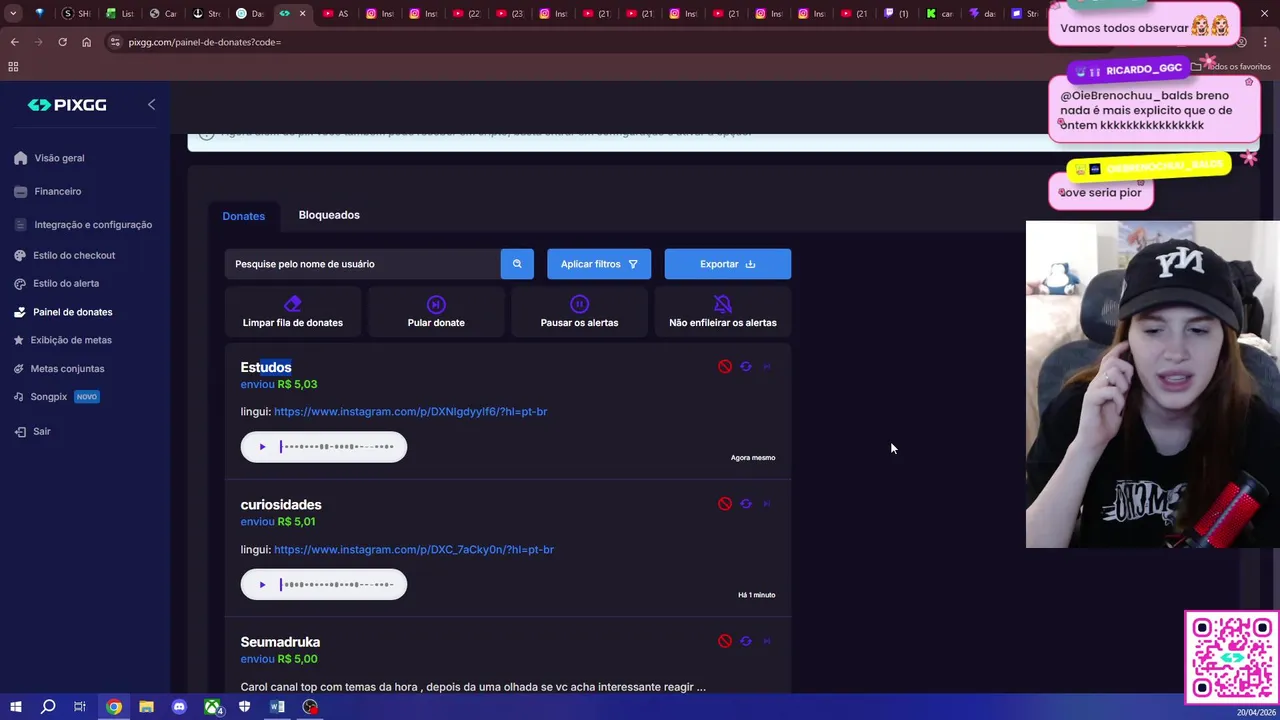This screenshot has height=720, width=1280.
Task: Open the browser tab search dropdown
Action: pyautogui.click(x=13, y=14)
